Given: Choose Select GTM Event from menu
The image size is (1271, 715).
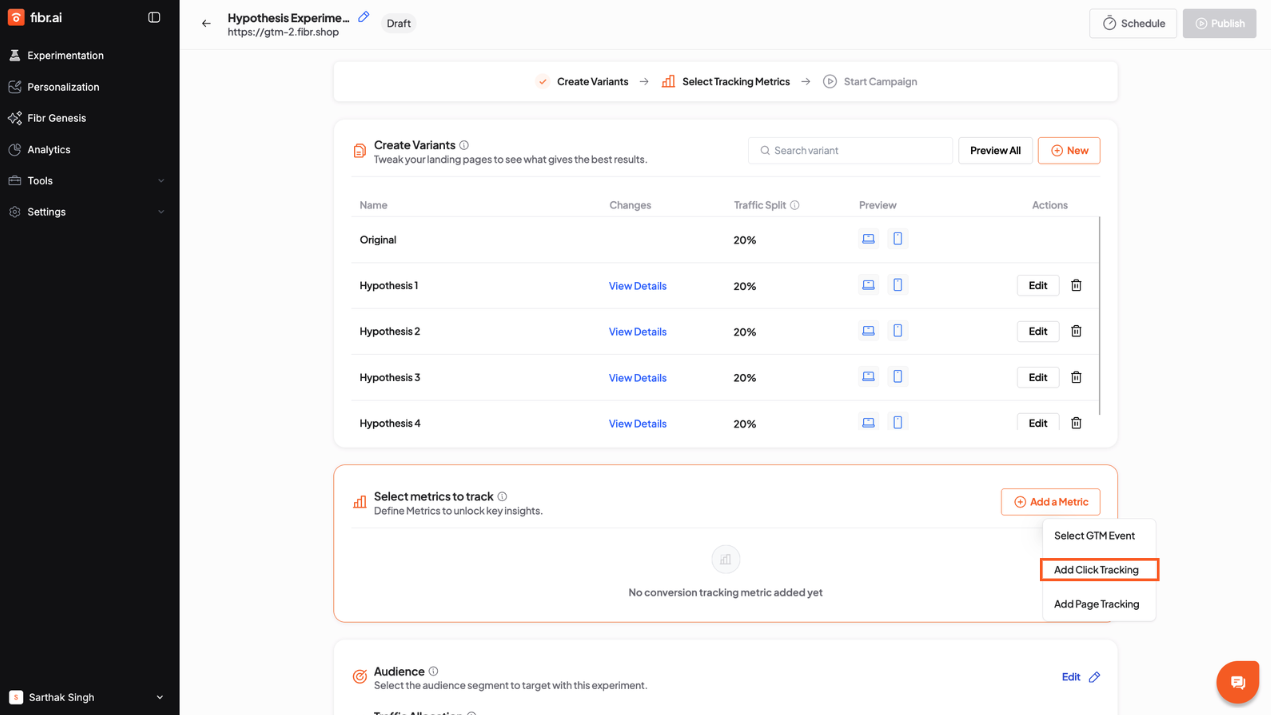Looking at the screenshot, I should click(1094, 536).
